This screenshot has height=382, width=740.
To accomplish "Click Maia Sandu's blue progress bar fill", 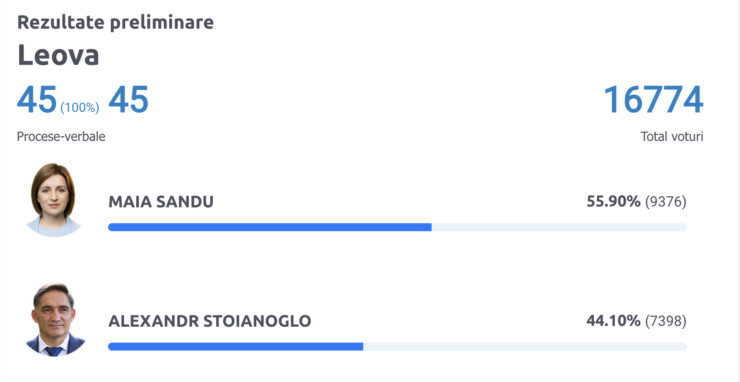I will tap(270, 227).
